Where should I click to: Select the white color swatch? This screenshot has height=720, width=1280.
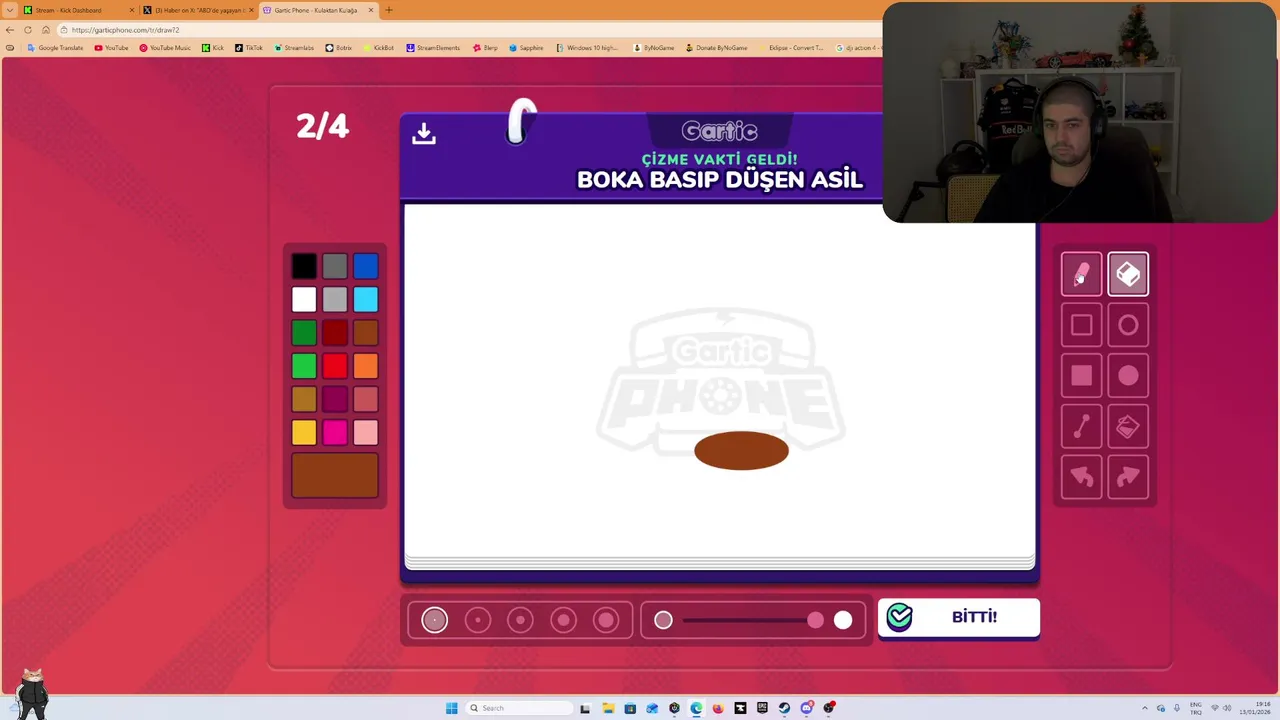(304, 299)
